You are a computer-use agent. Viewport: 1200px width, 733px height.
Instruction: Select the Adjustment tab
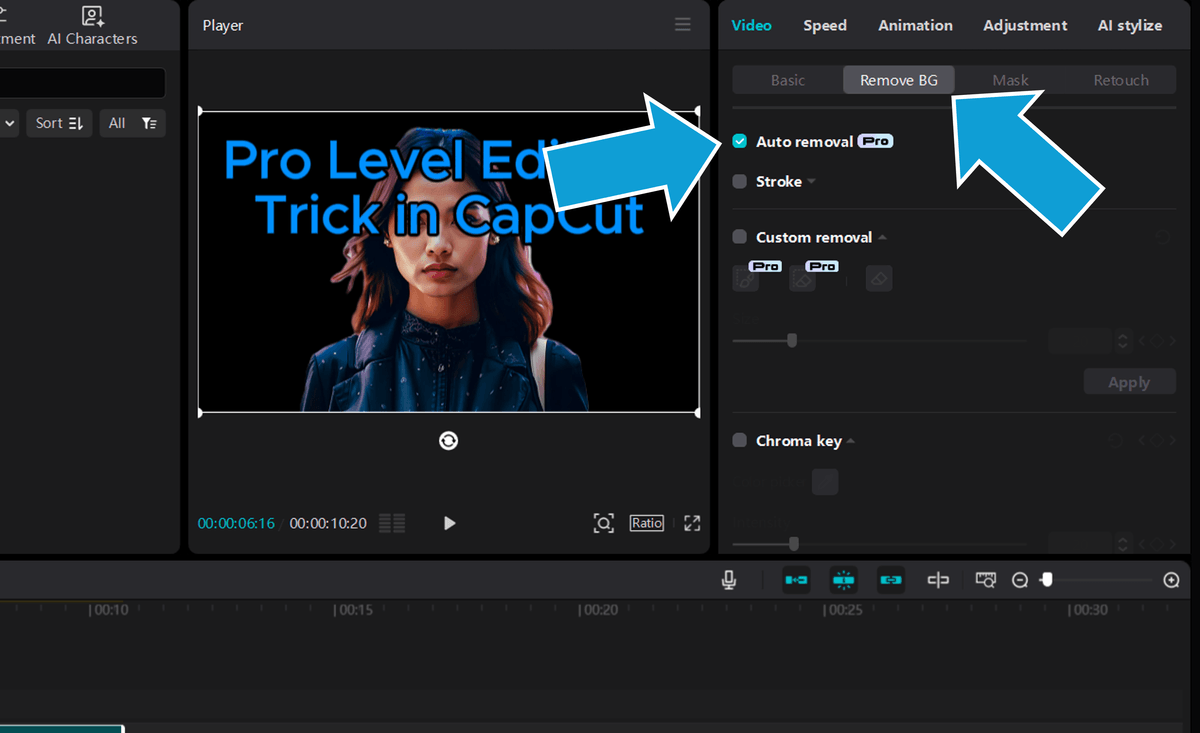[x=1025, y=26]
